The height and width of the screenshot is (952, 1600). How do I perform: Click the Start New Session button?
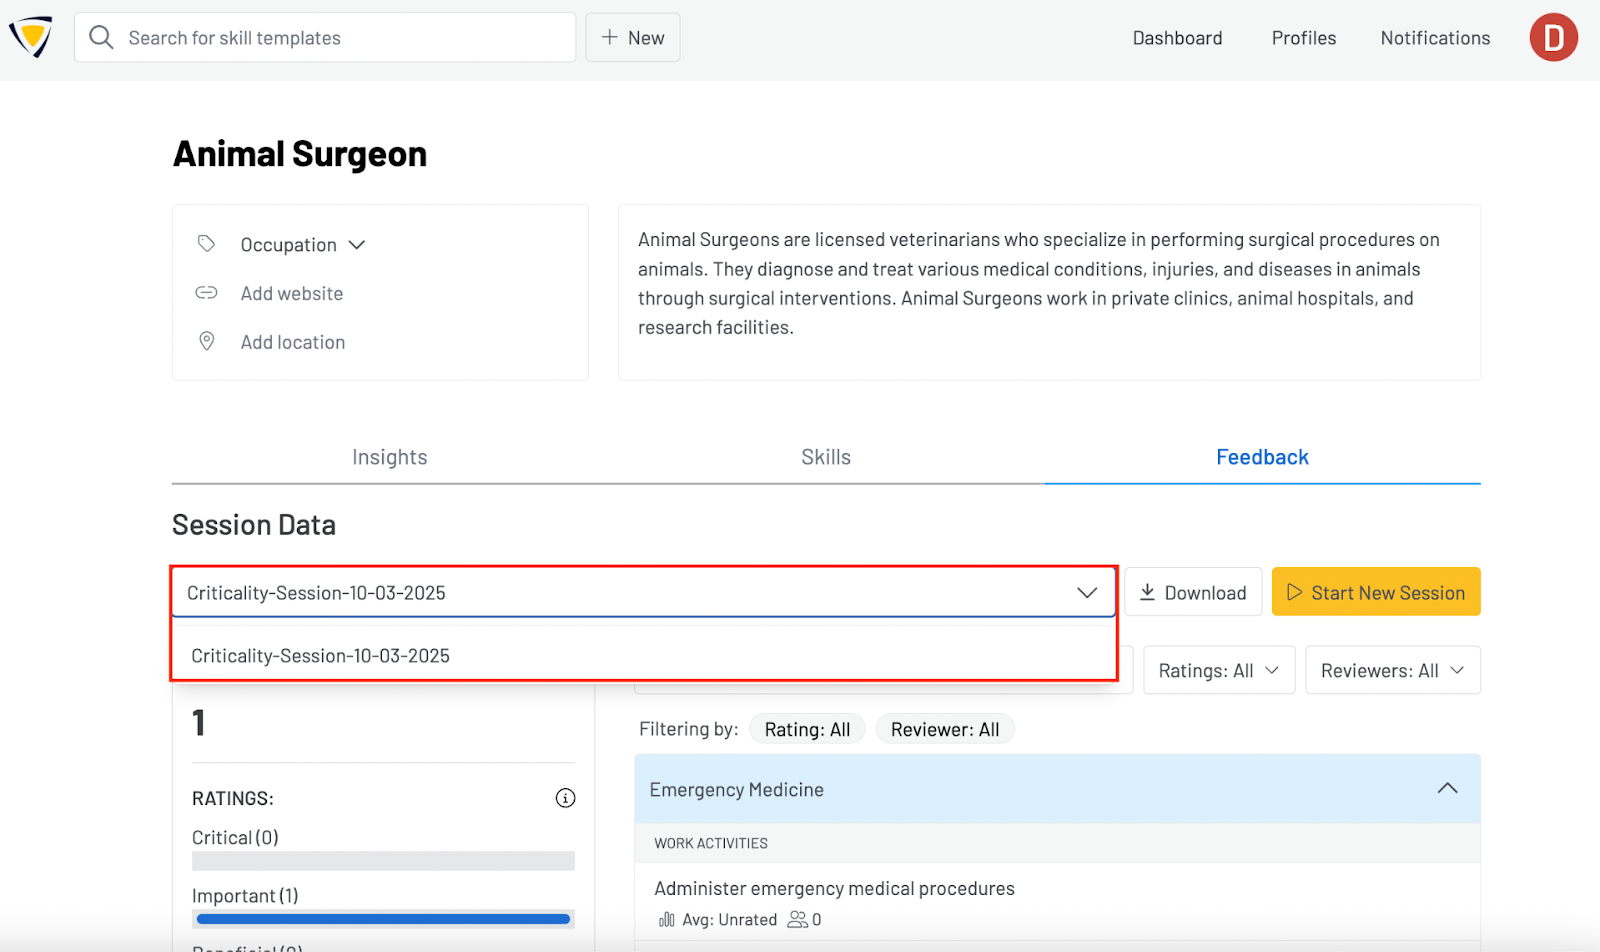click(x=1375, y=591)
